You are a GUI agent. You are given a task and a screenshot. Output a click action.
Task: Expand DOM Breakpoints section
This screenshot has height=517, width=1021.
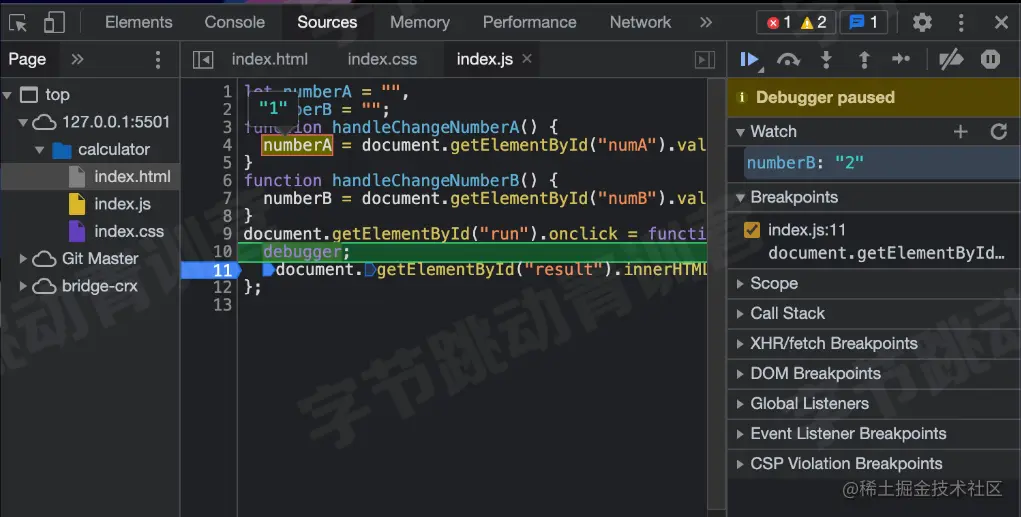point(740,374)
